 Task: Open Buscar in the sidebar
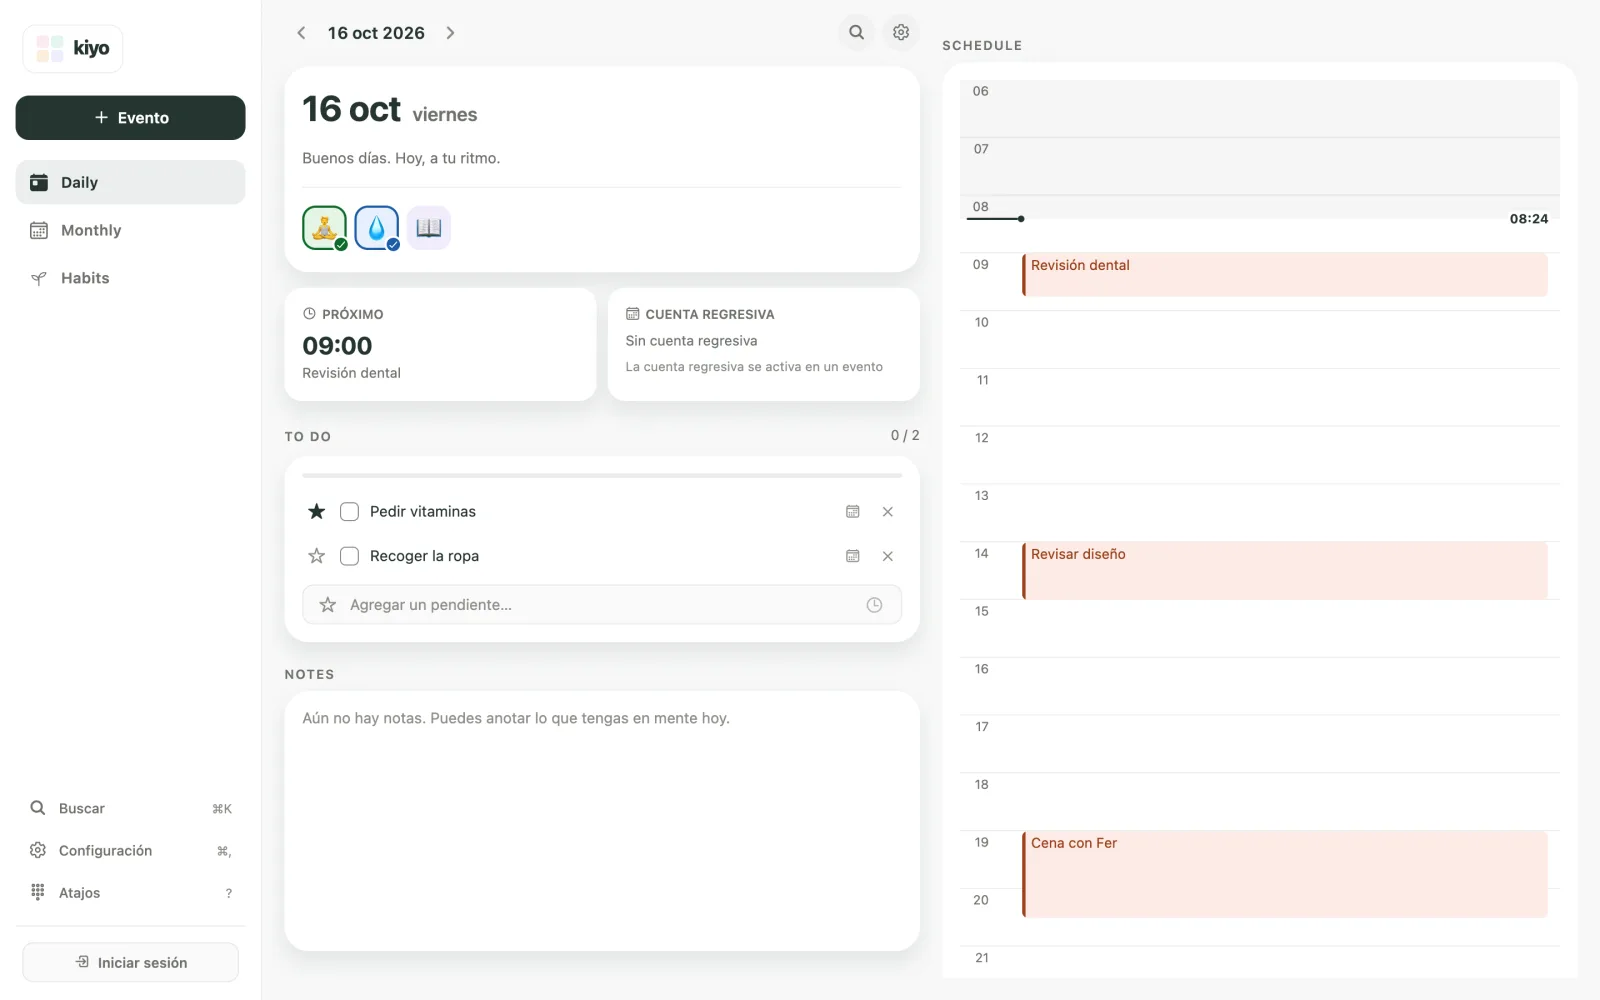click(130, 808)
